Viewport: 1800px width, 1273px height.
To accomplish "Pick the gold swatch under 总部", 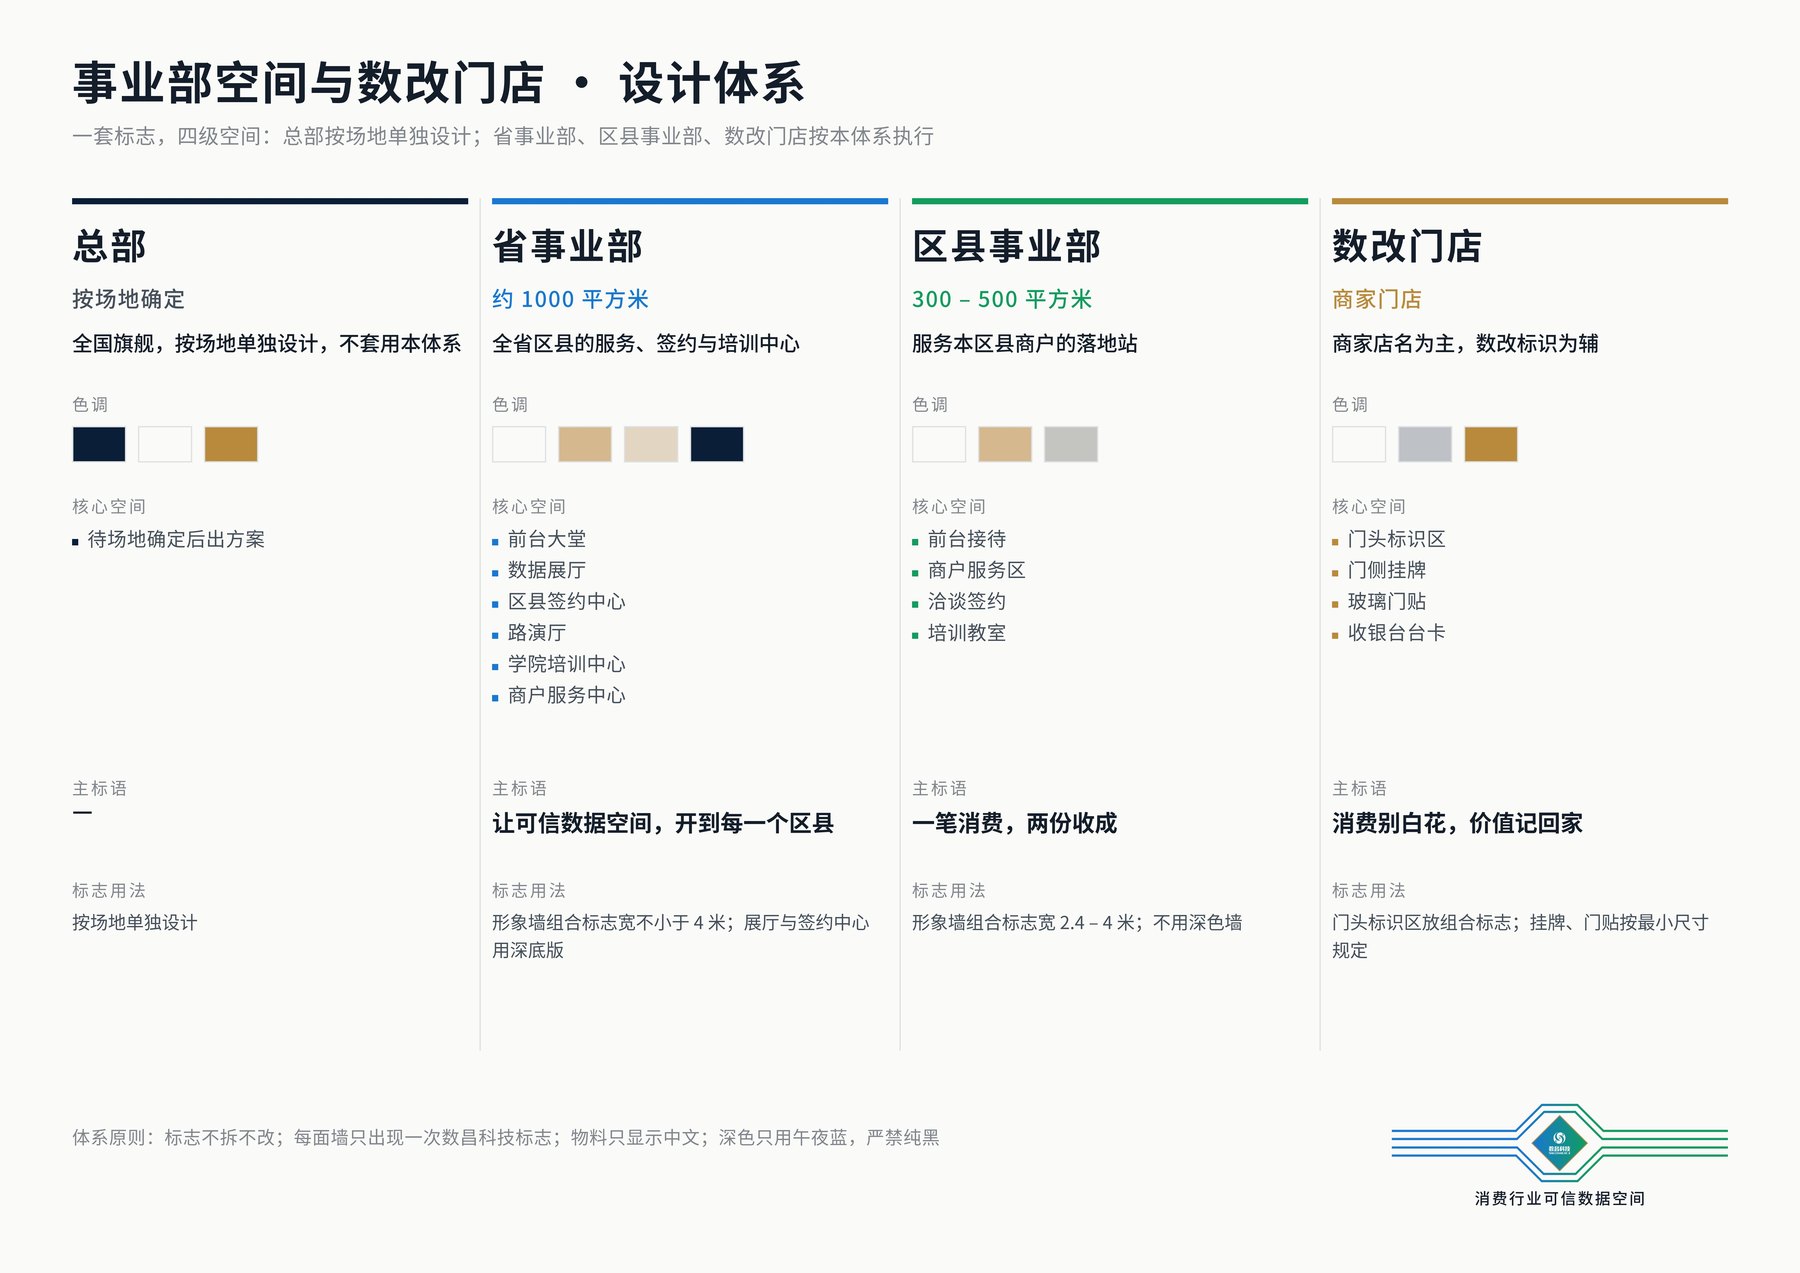I will click(x=231, y=444).
